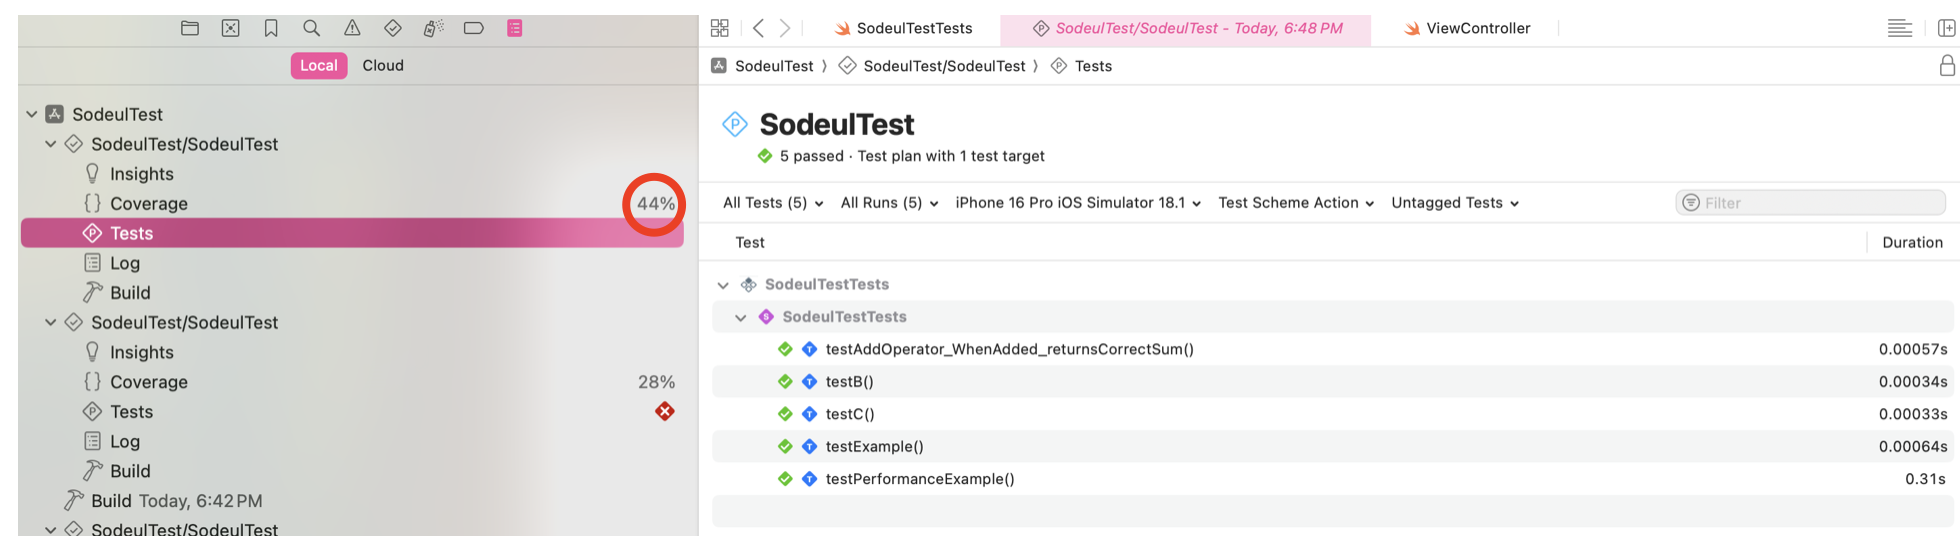Screen dimensions: 1960x536
Task: Open the Debug navigator spray icon
Action: pos(433,28)
